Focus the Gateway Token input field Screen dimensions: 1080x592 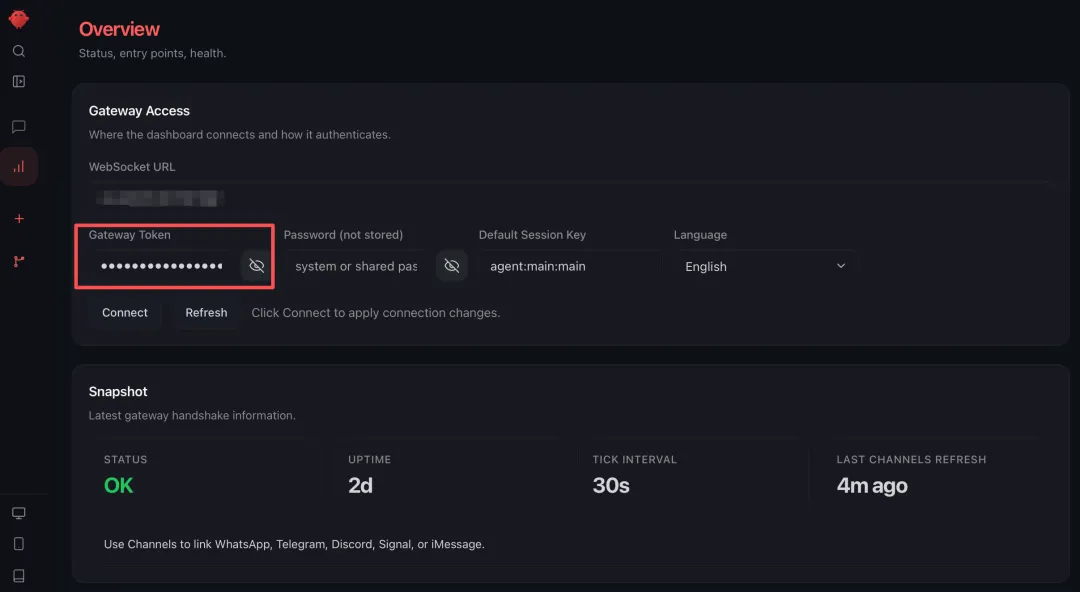point(163,266)
